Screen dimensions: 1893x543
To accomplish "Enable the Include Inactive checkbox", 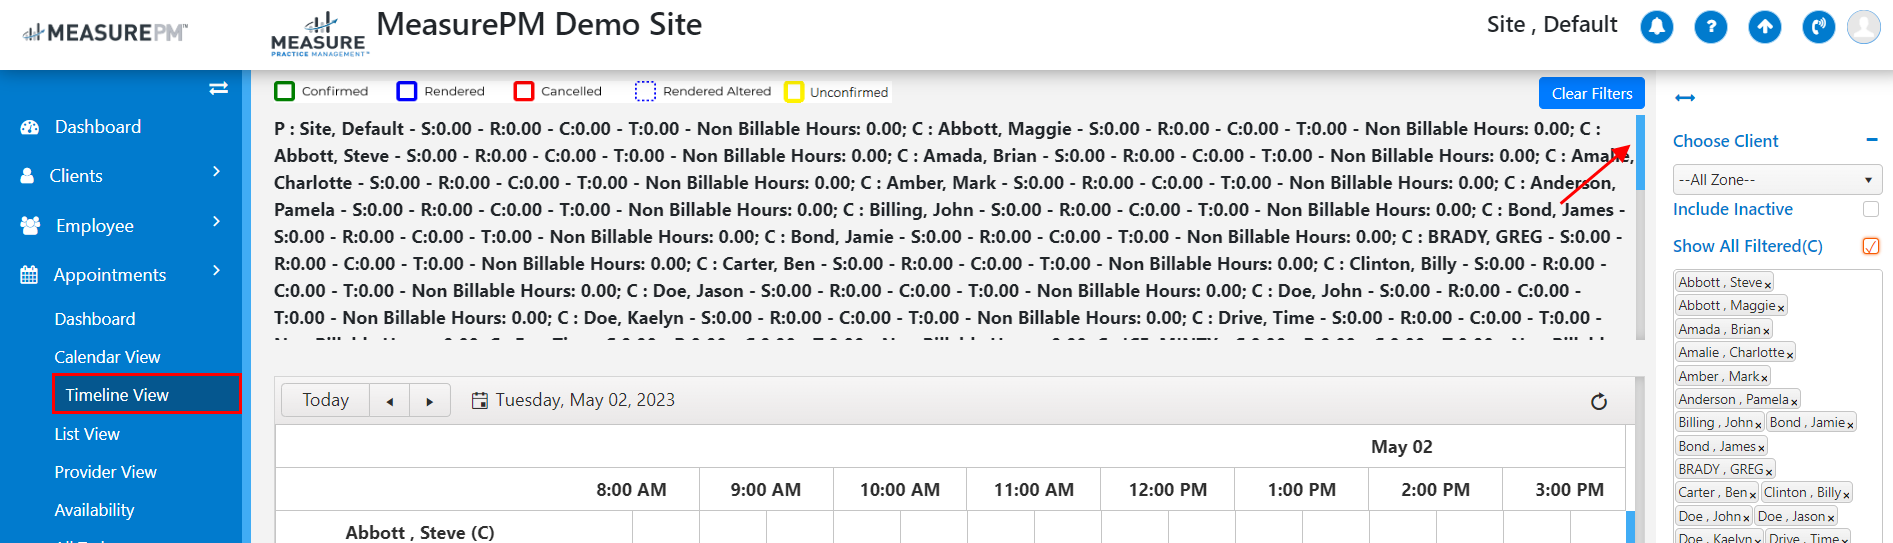I will coord(1871,209).
